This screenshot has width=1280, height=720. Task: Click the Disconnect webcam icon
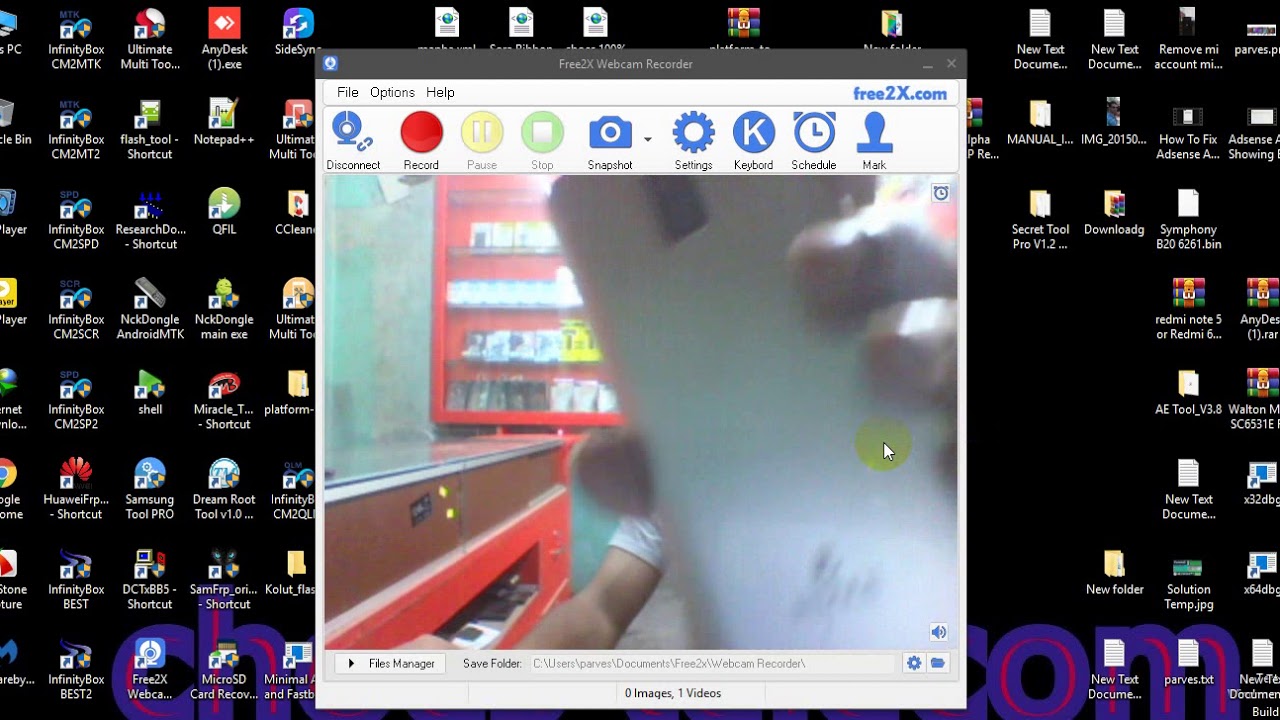pos(352,141)
